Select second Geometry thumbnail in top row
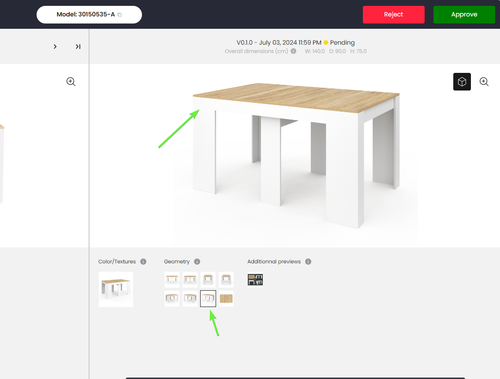This screenshot has width=500, height=379. pyautogui.click(x=190, y=280)
